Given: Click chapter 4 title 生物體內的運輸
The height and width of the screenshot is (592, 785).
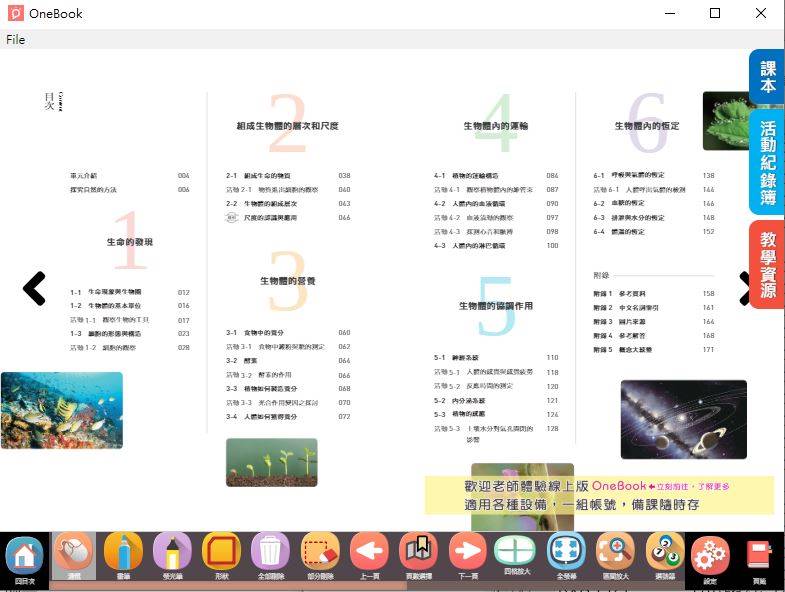Looking at the screenshot, I should (x=496, y=126).
